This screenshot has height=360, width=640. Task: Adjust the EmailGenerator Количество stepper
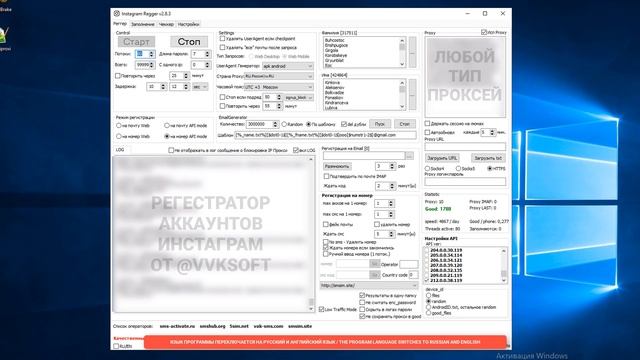coord(276,124)
